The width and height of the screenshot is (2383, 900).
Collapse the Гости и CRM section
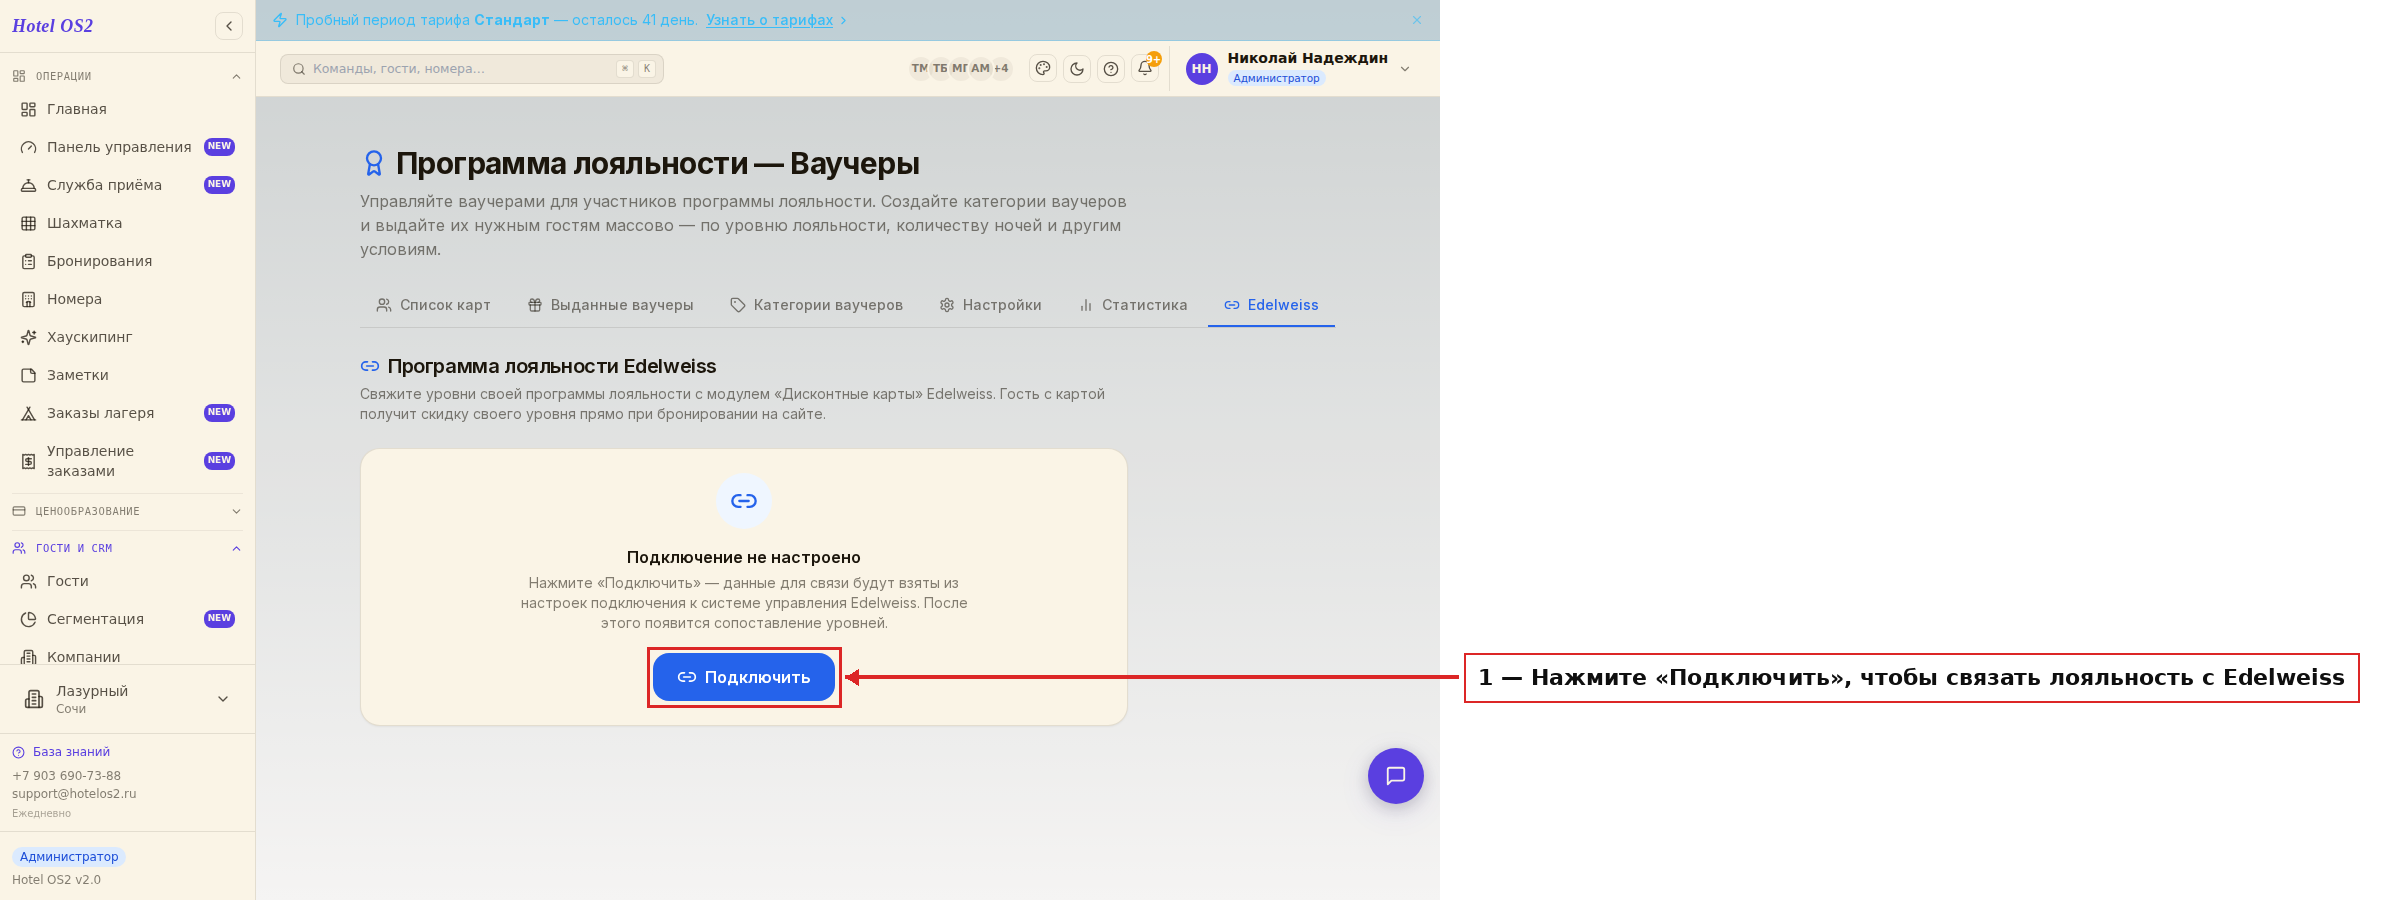(x=127, y=548)
